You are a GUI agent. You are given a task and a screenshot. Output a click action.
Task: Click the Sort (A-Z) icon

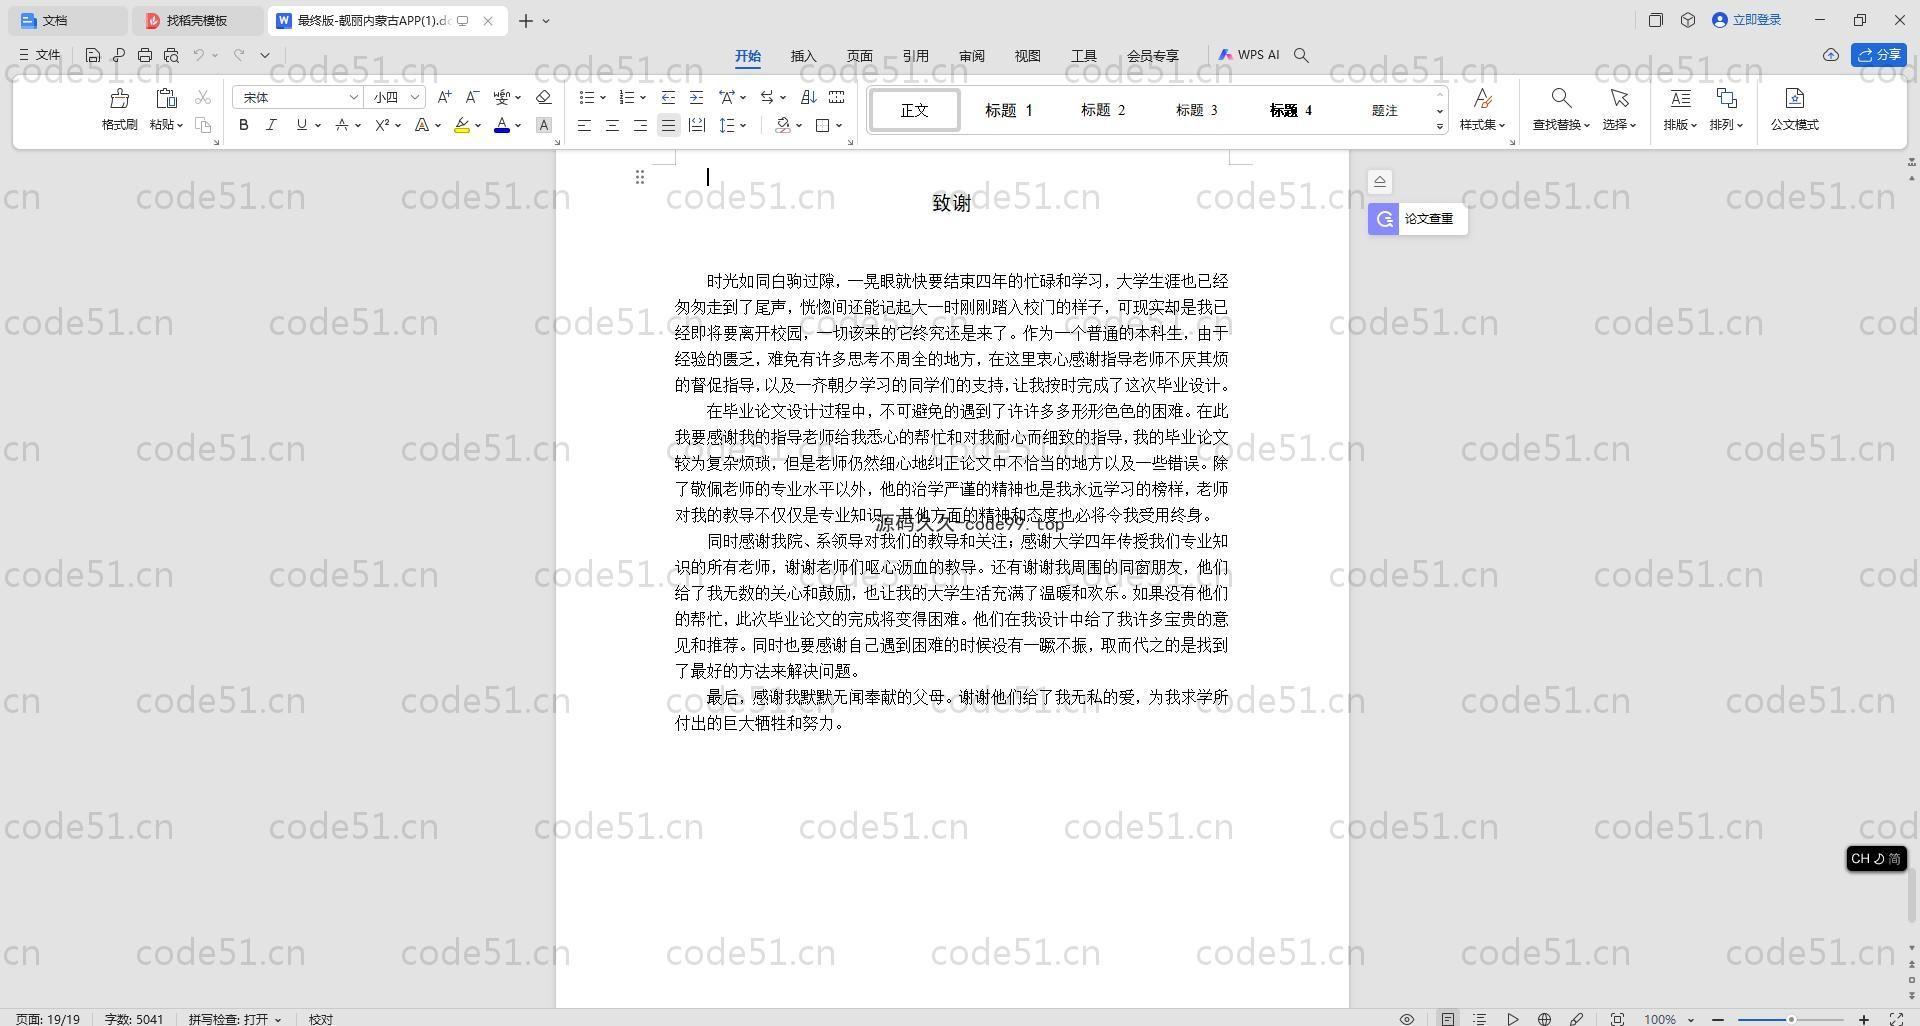click(809, 97)
